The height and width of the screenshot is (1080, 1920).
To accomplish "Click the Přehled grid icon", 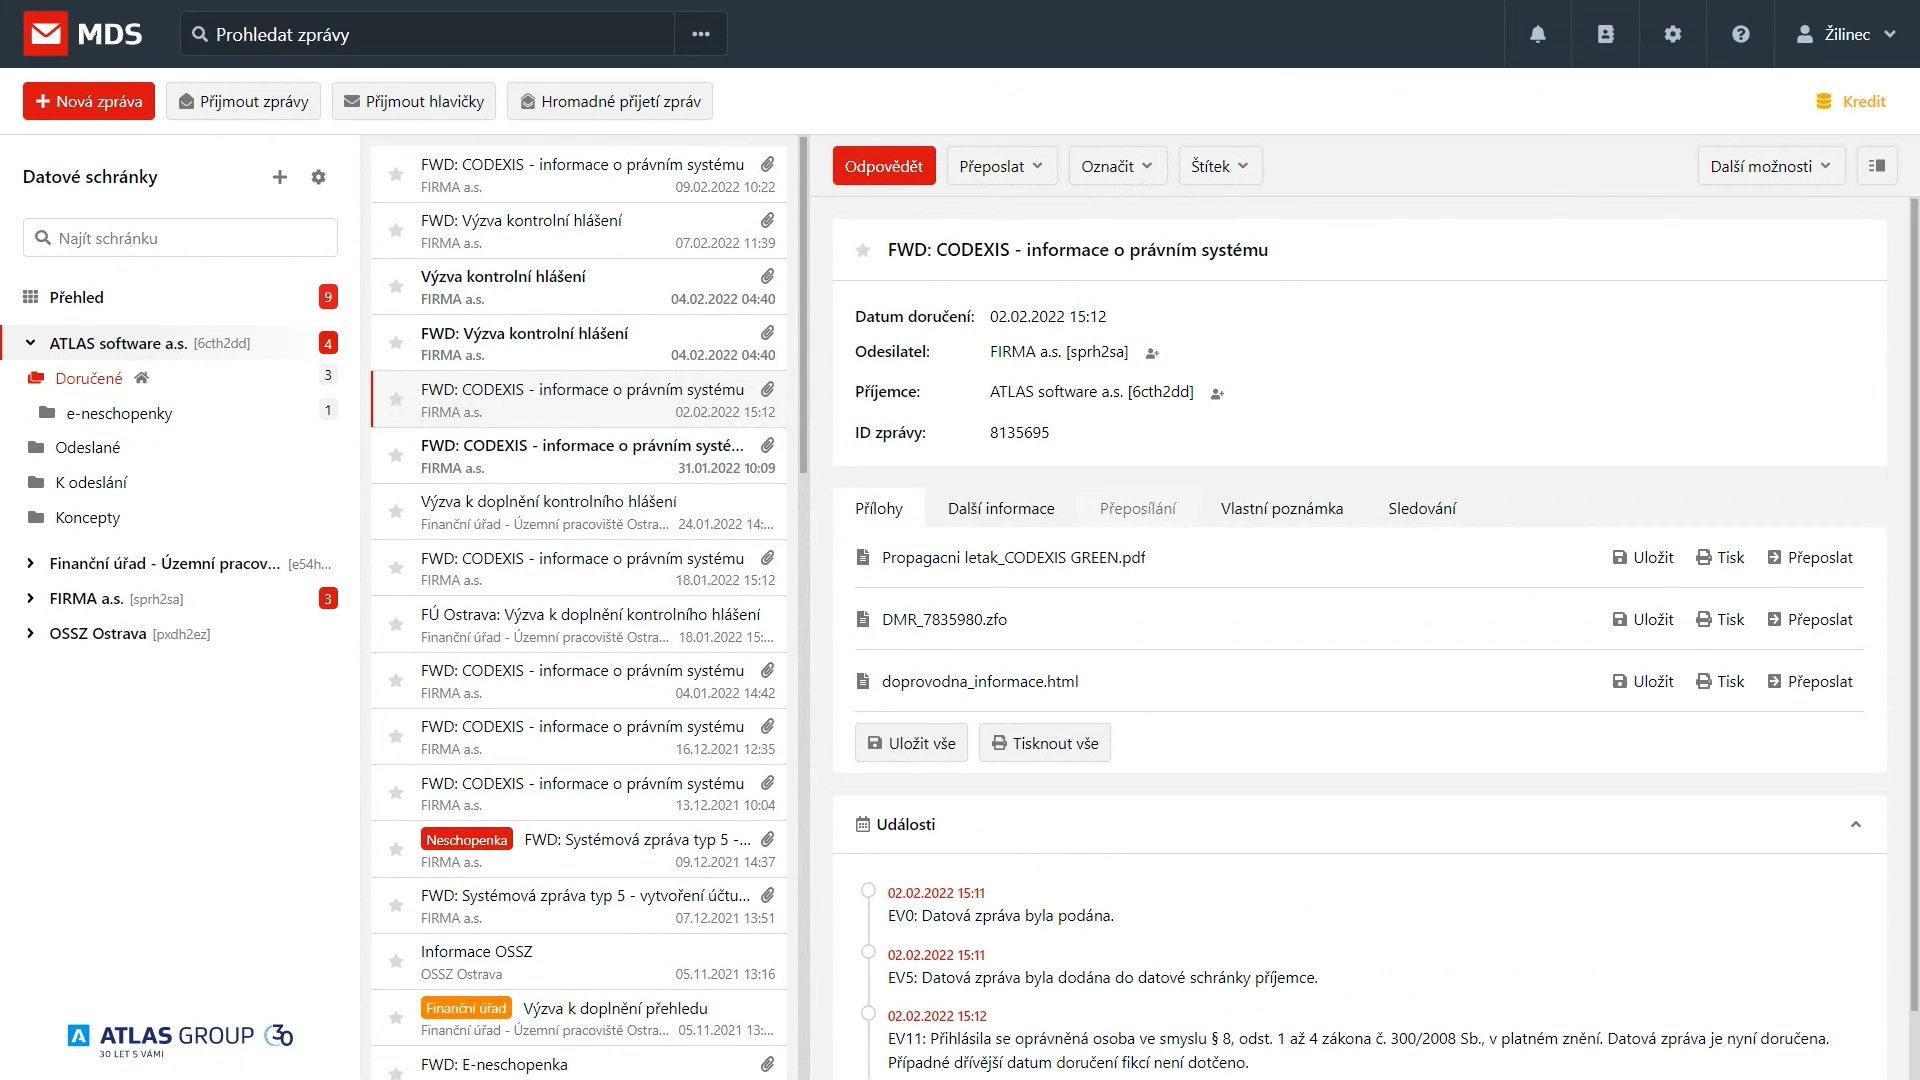I will (31, 297).
